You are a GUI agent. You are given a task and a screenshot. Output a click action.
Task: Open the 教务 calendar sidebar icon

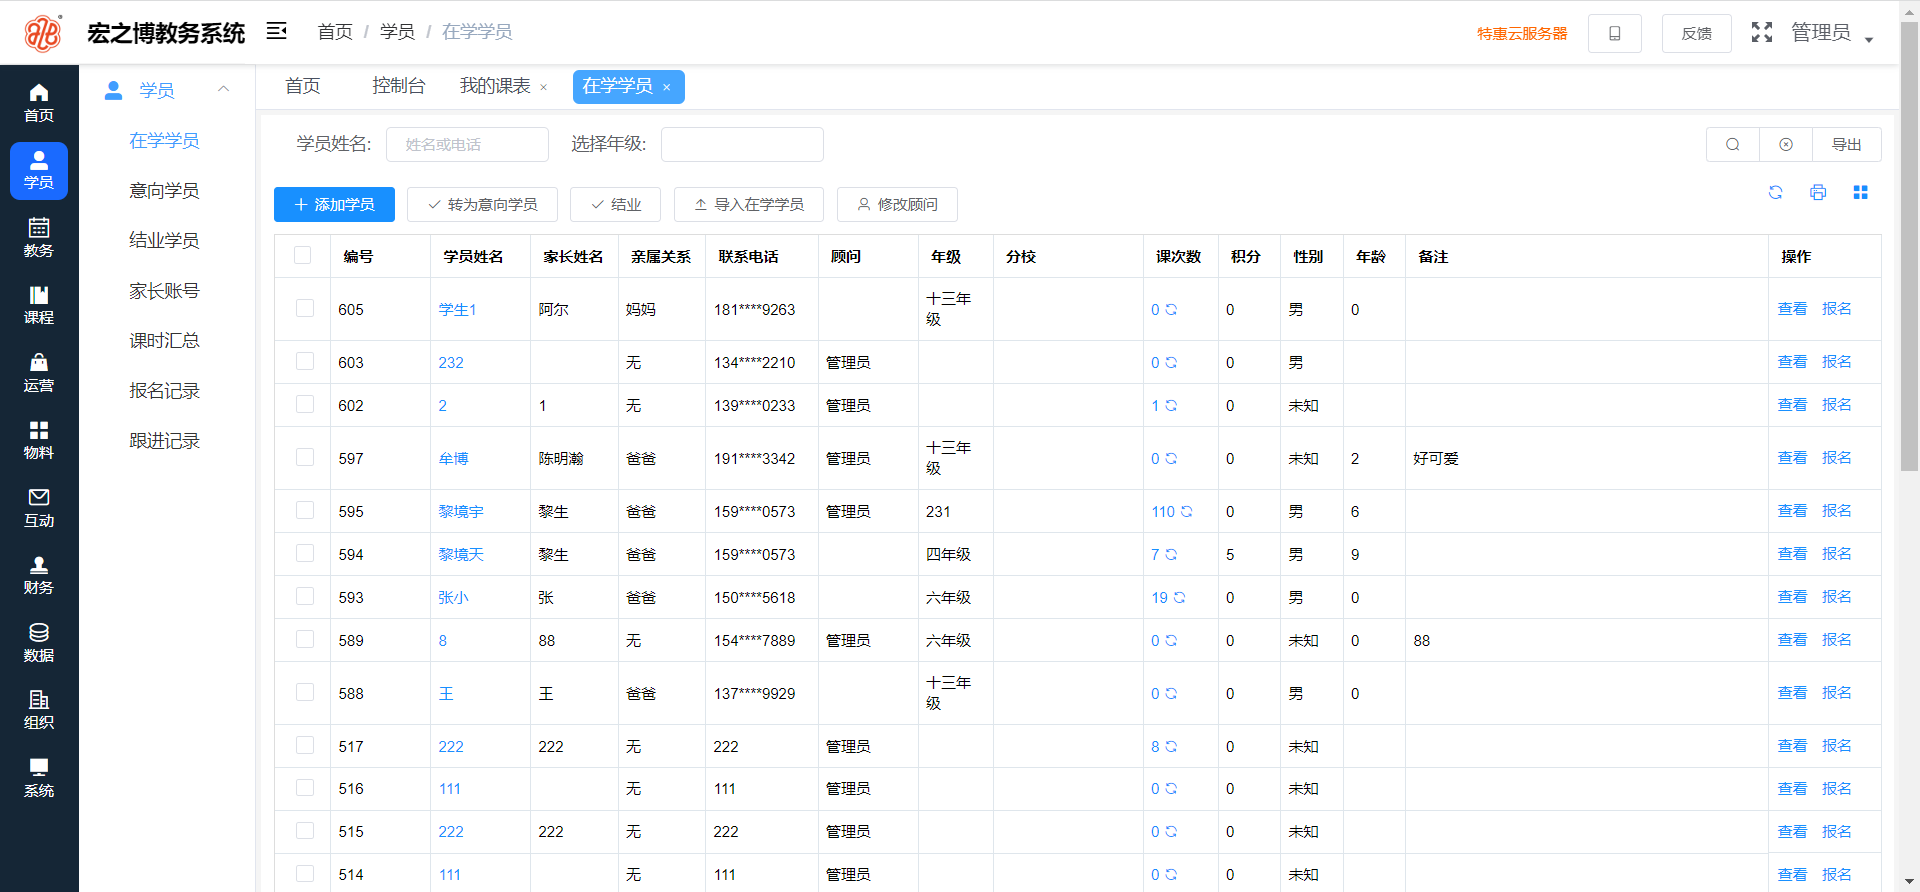(39, 238)
